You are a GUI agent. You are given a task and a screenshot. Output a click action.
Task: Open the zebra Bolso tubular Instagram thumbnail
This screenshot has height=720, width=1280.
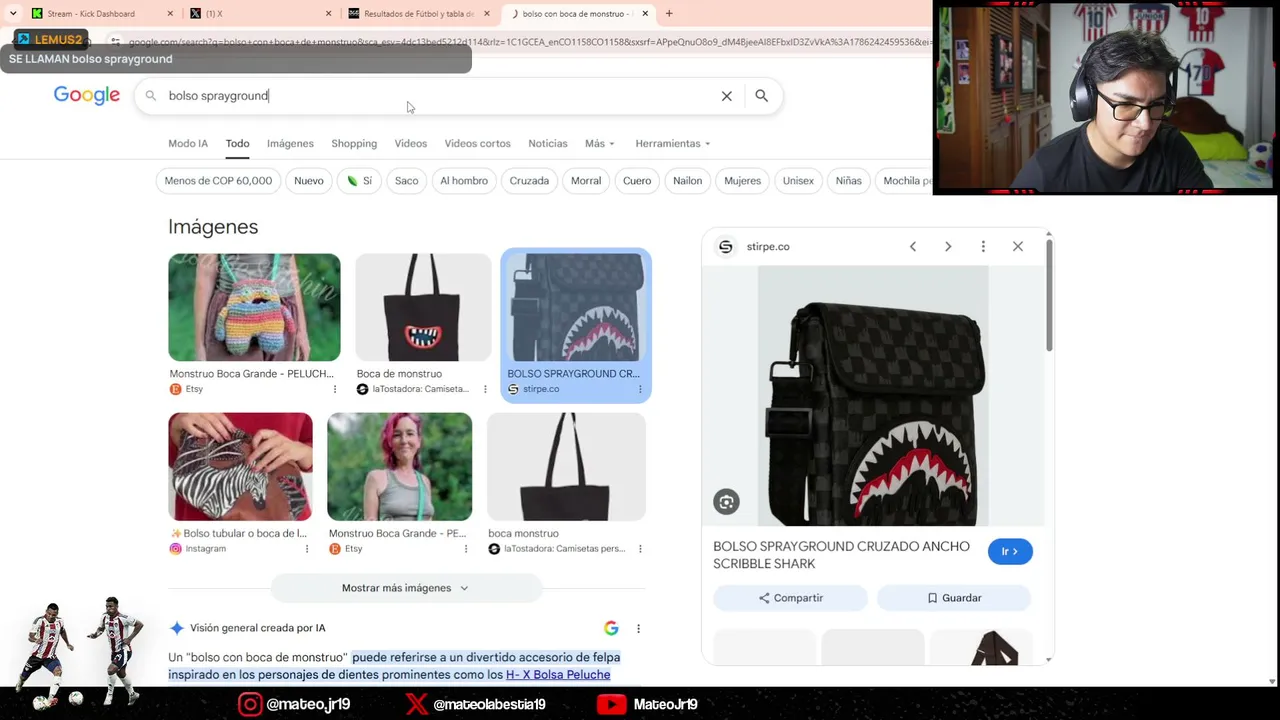pos(240,467)
